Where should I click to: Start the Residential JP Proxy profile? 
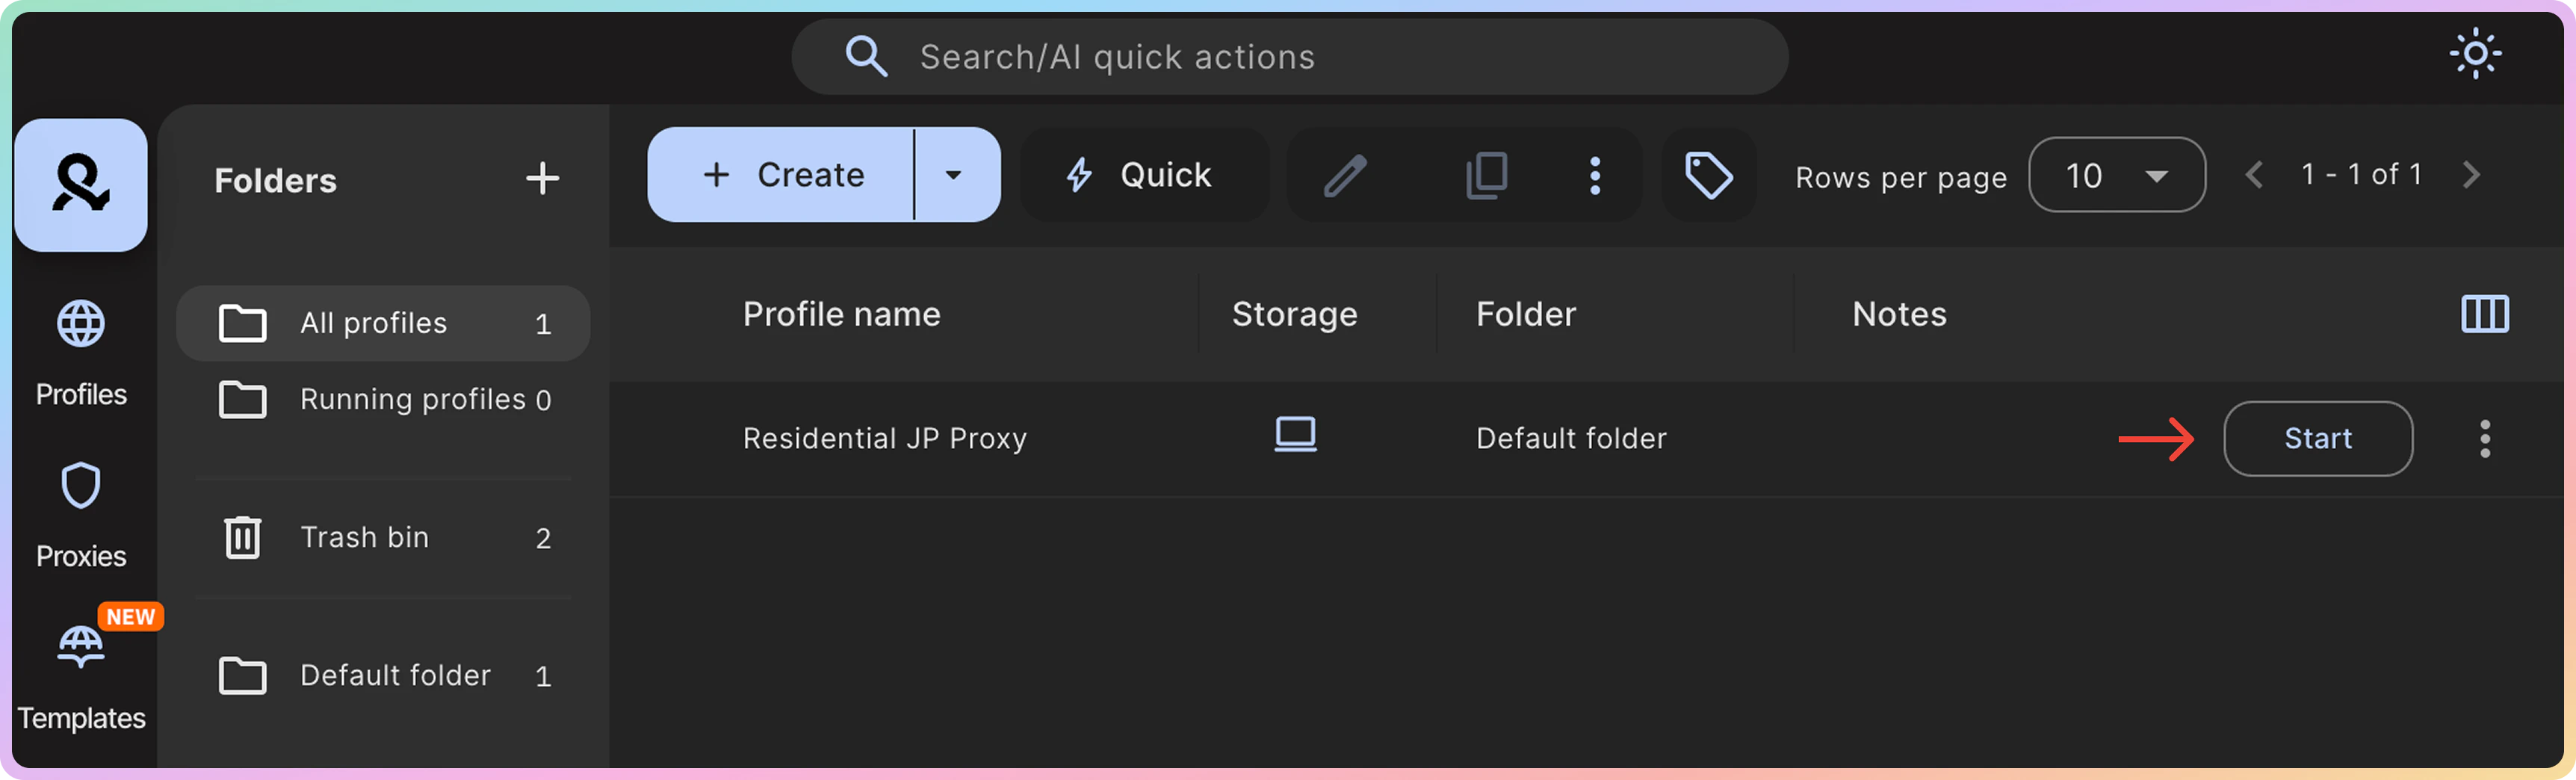(x=2317, y=439)
